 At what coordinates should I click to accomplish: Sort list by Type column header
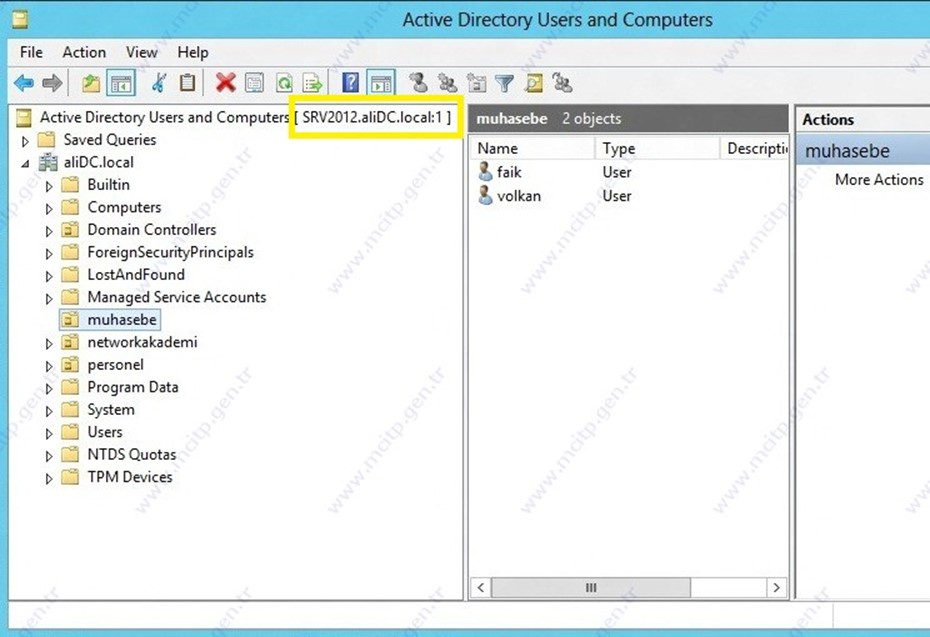[658, 148]
